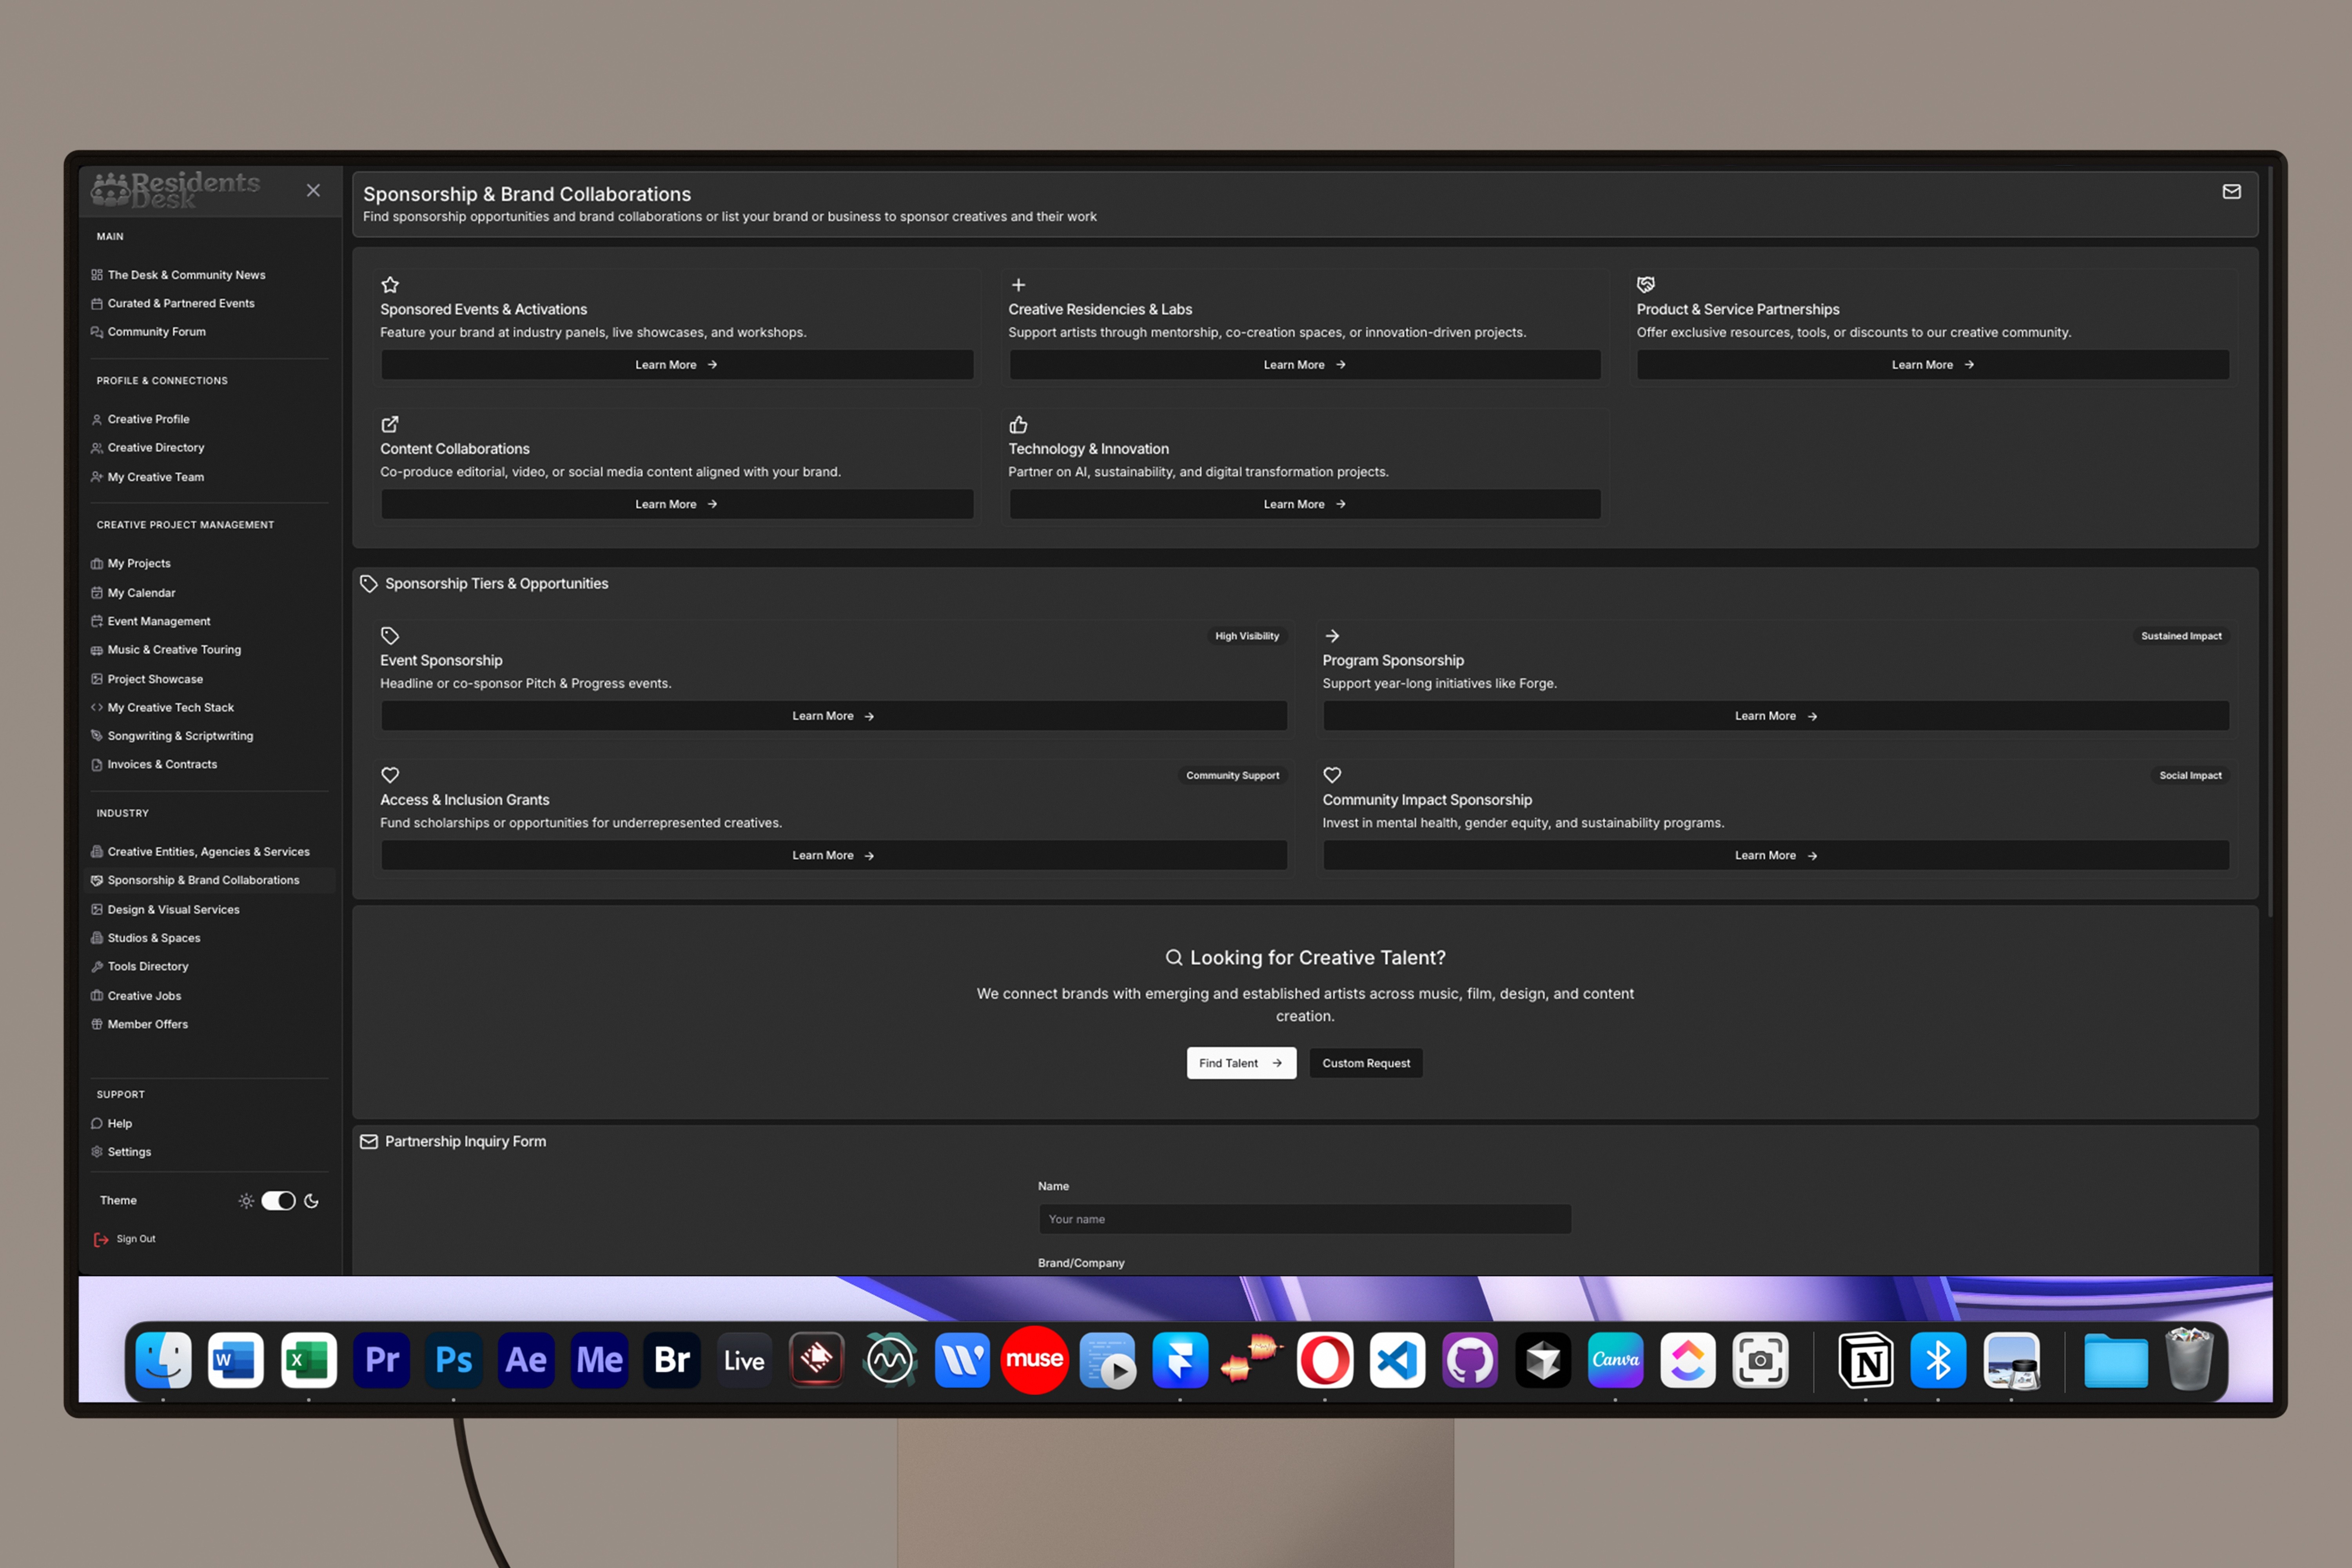Viewport: 2352px width, 1568px height.
Task: Click the external-link icon on Content Collaborations
Action: tap(390, 425)
